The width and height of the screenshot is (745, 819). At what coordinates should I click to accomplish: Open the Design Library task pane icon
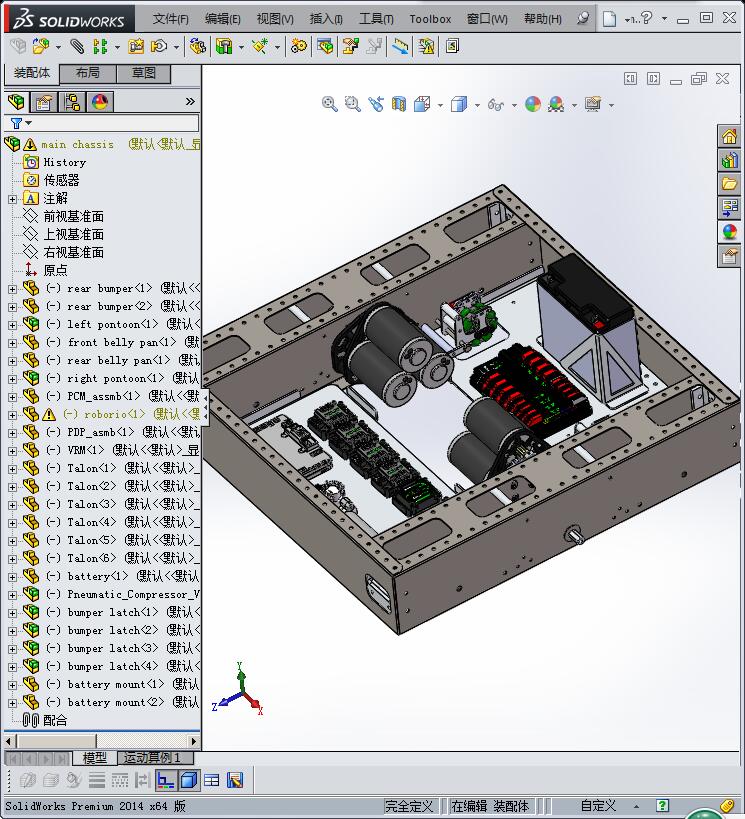pyautogui.click(x=729, y=160)
